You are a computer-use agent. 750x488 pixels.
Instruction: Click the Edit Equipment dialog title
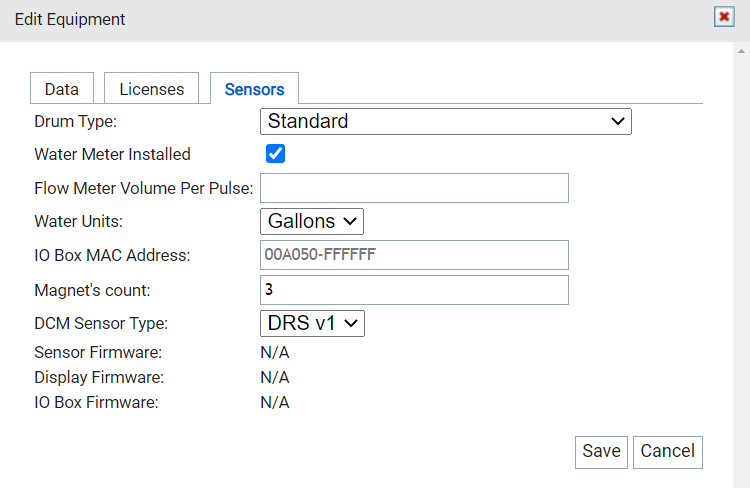[x=70, y=19]
